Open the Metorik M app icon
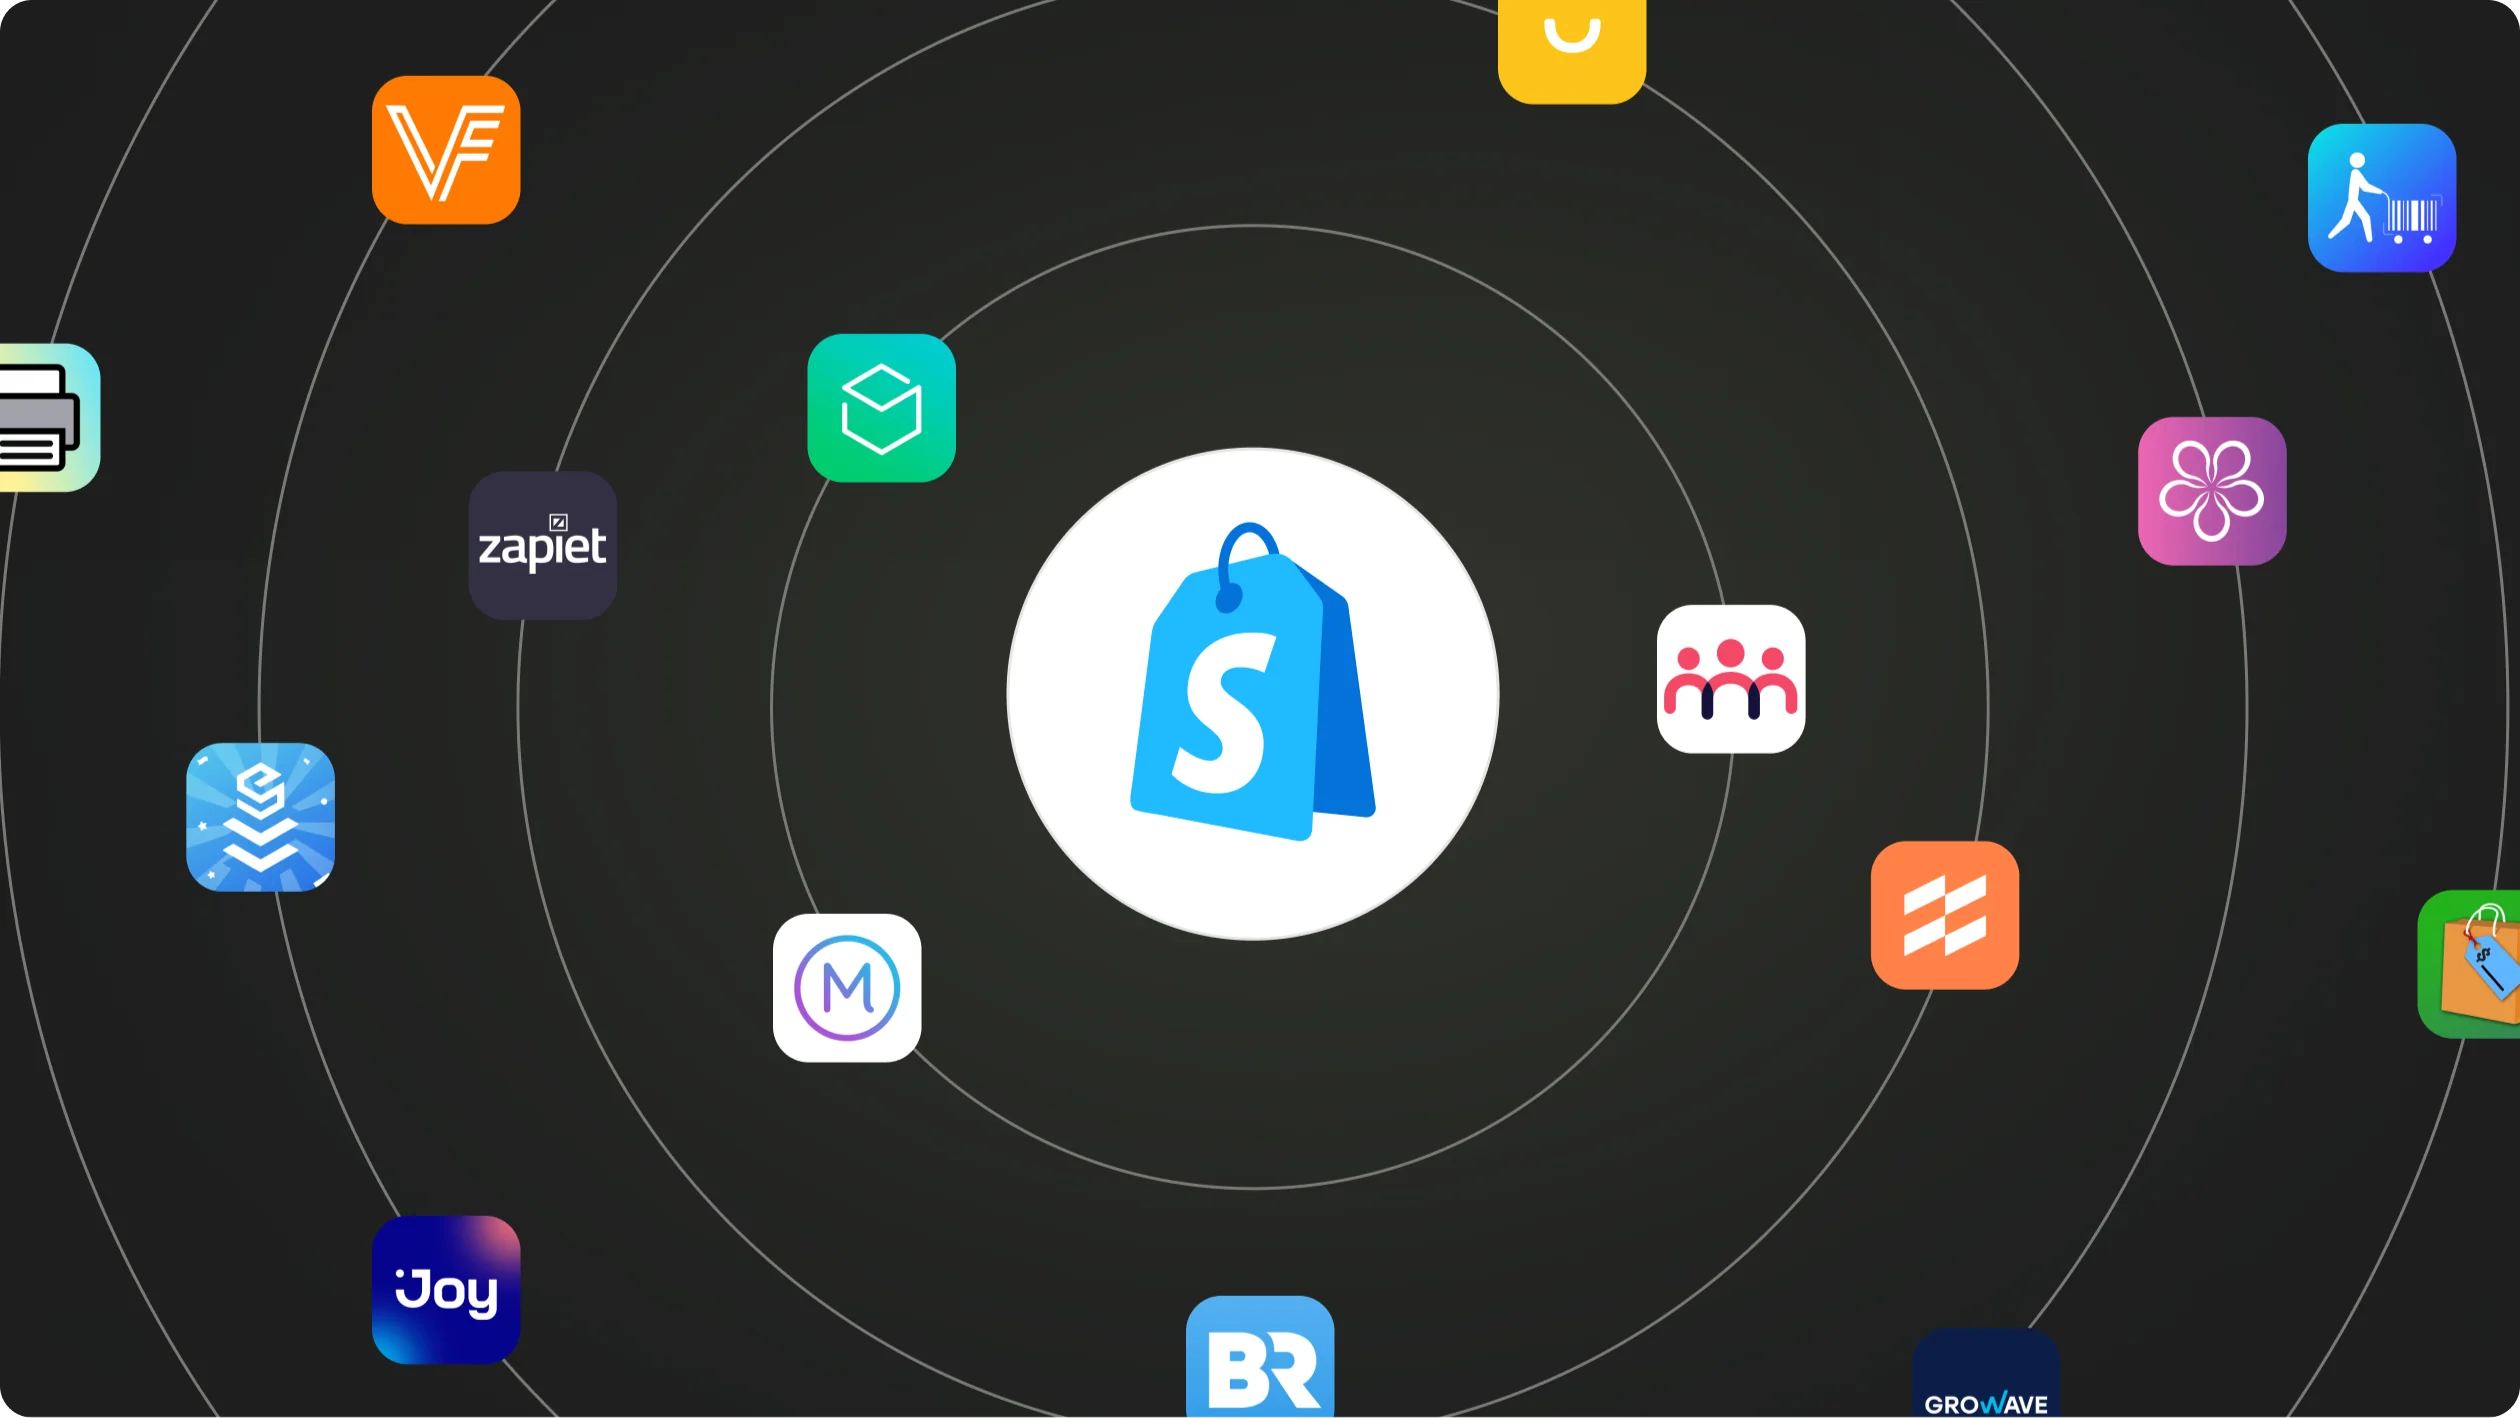Screen dimensions: 2520x1418 tap(846, 987)
